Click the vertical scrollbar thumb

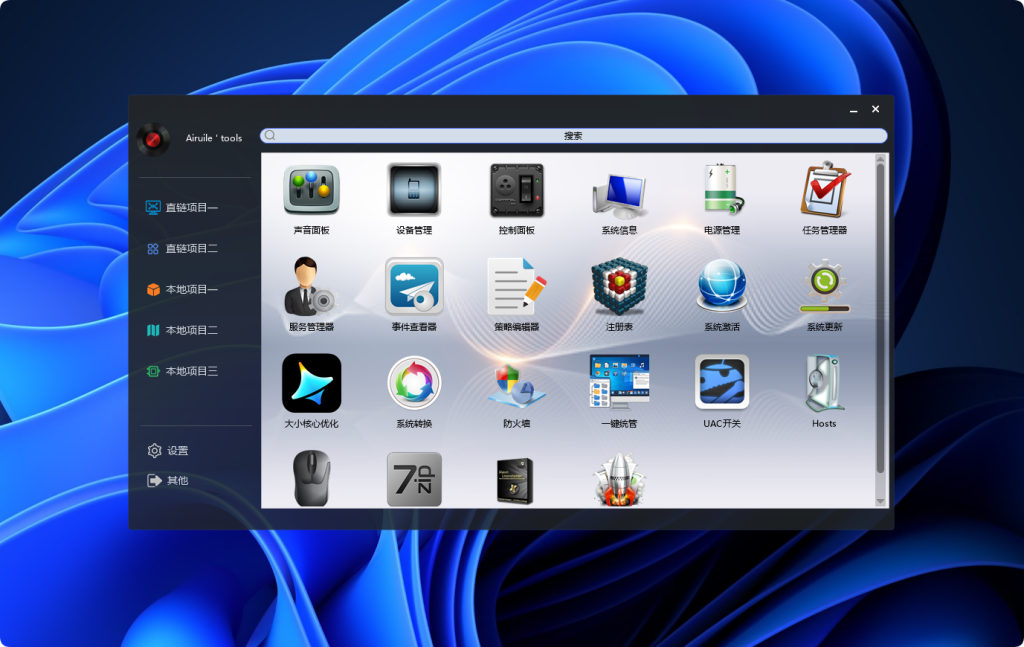coord(880,318)
